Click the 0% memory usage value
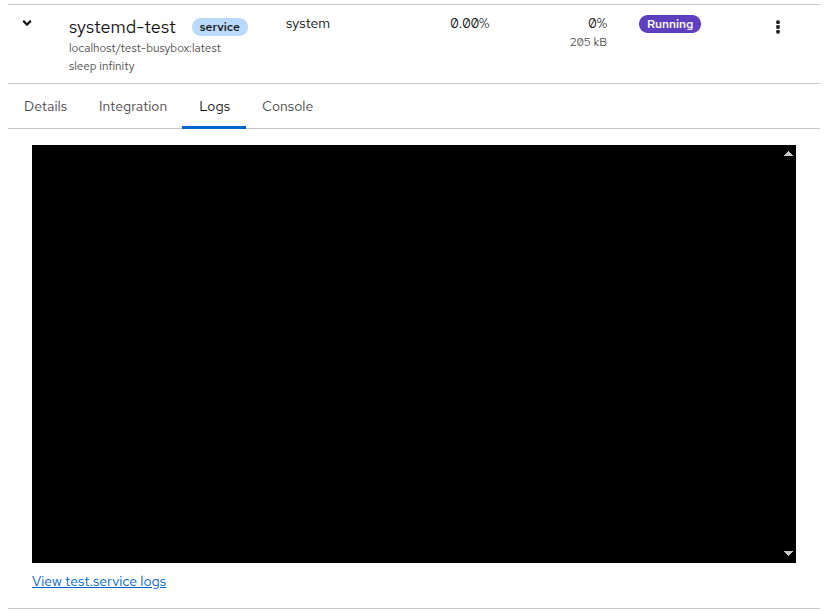832x611 pixels. click(x=597, y=23)
